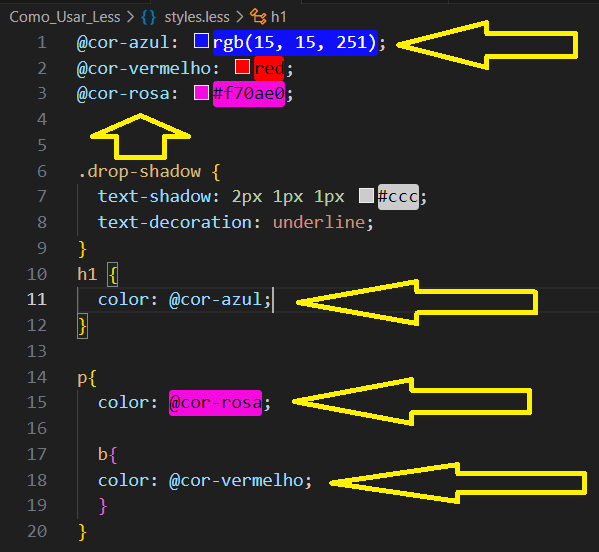Click the Less file braces icon in breadcrumb
Screen dimensions: 599x552
tap(149, 17)
